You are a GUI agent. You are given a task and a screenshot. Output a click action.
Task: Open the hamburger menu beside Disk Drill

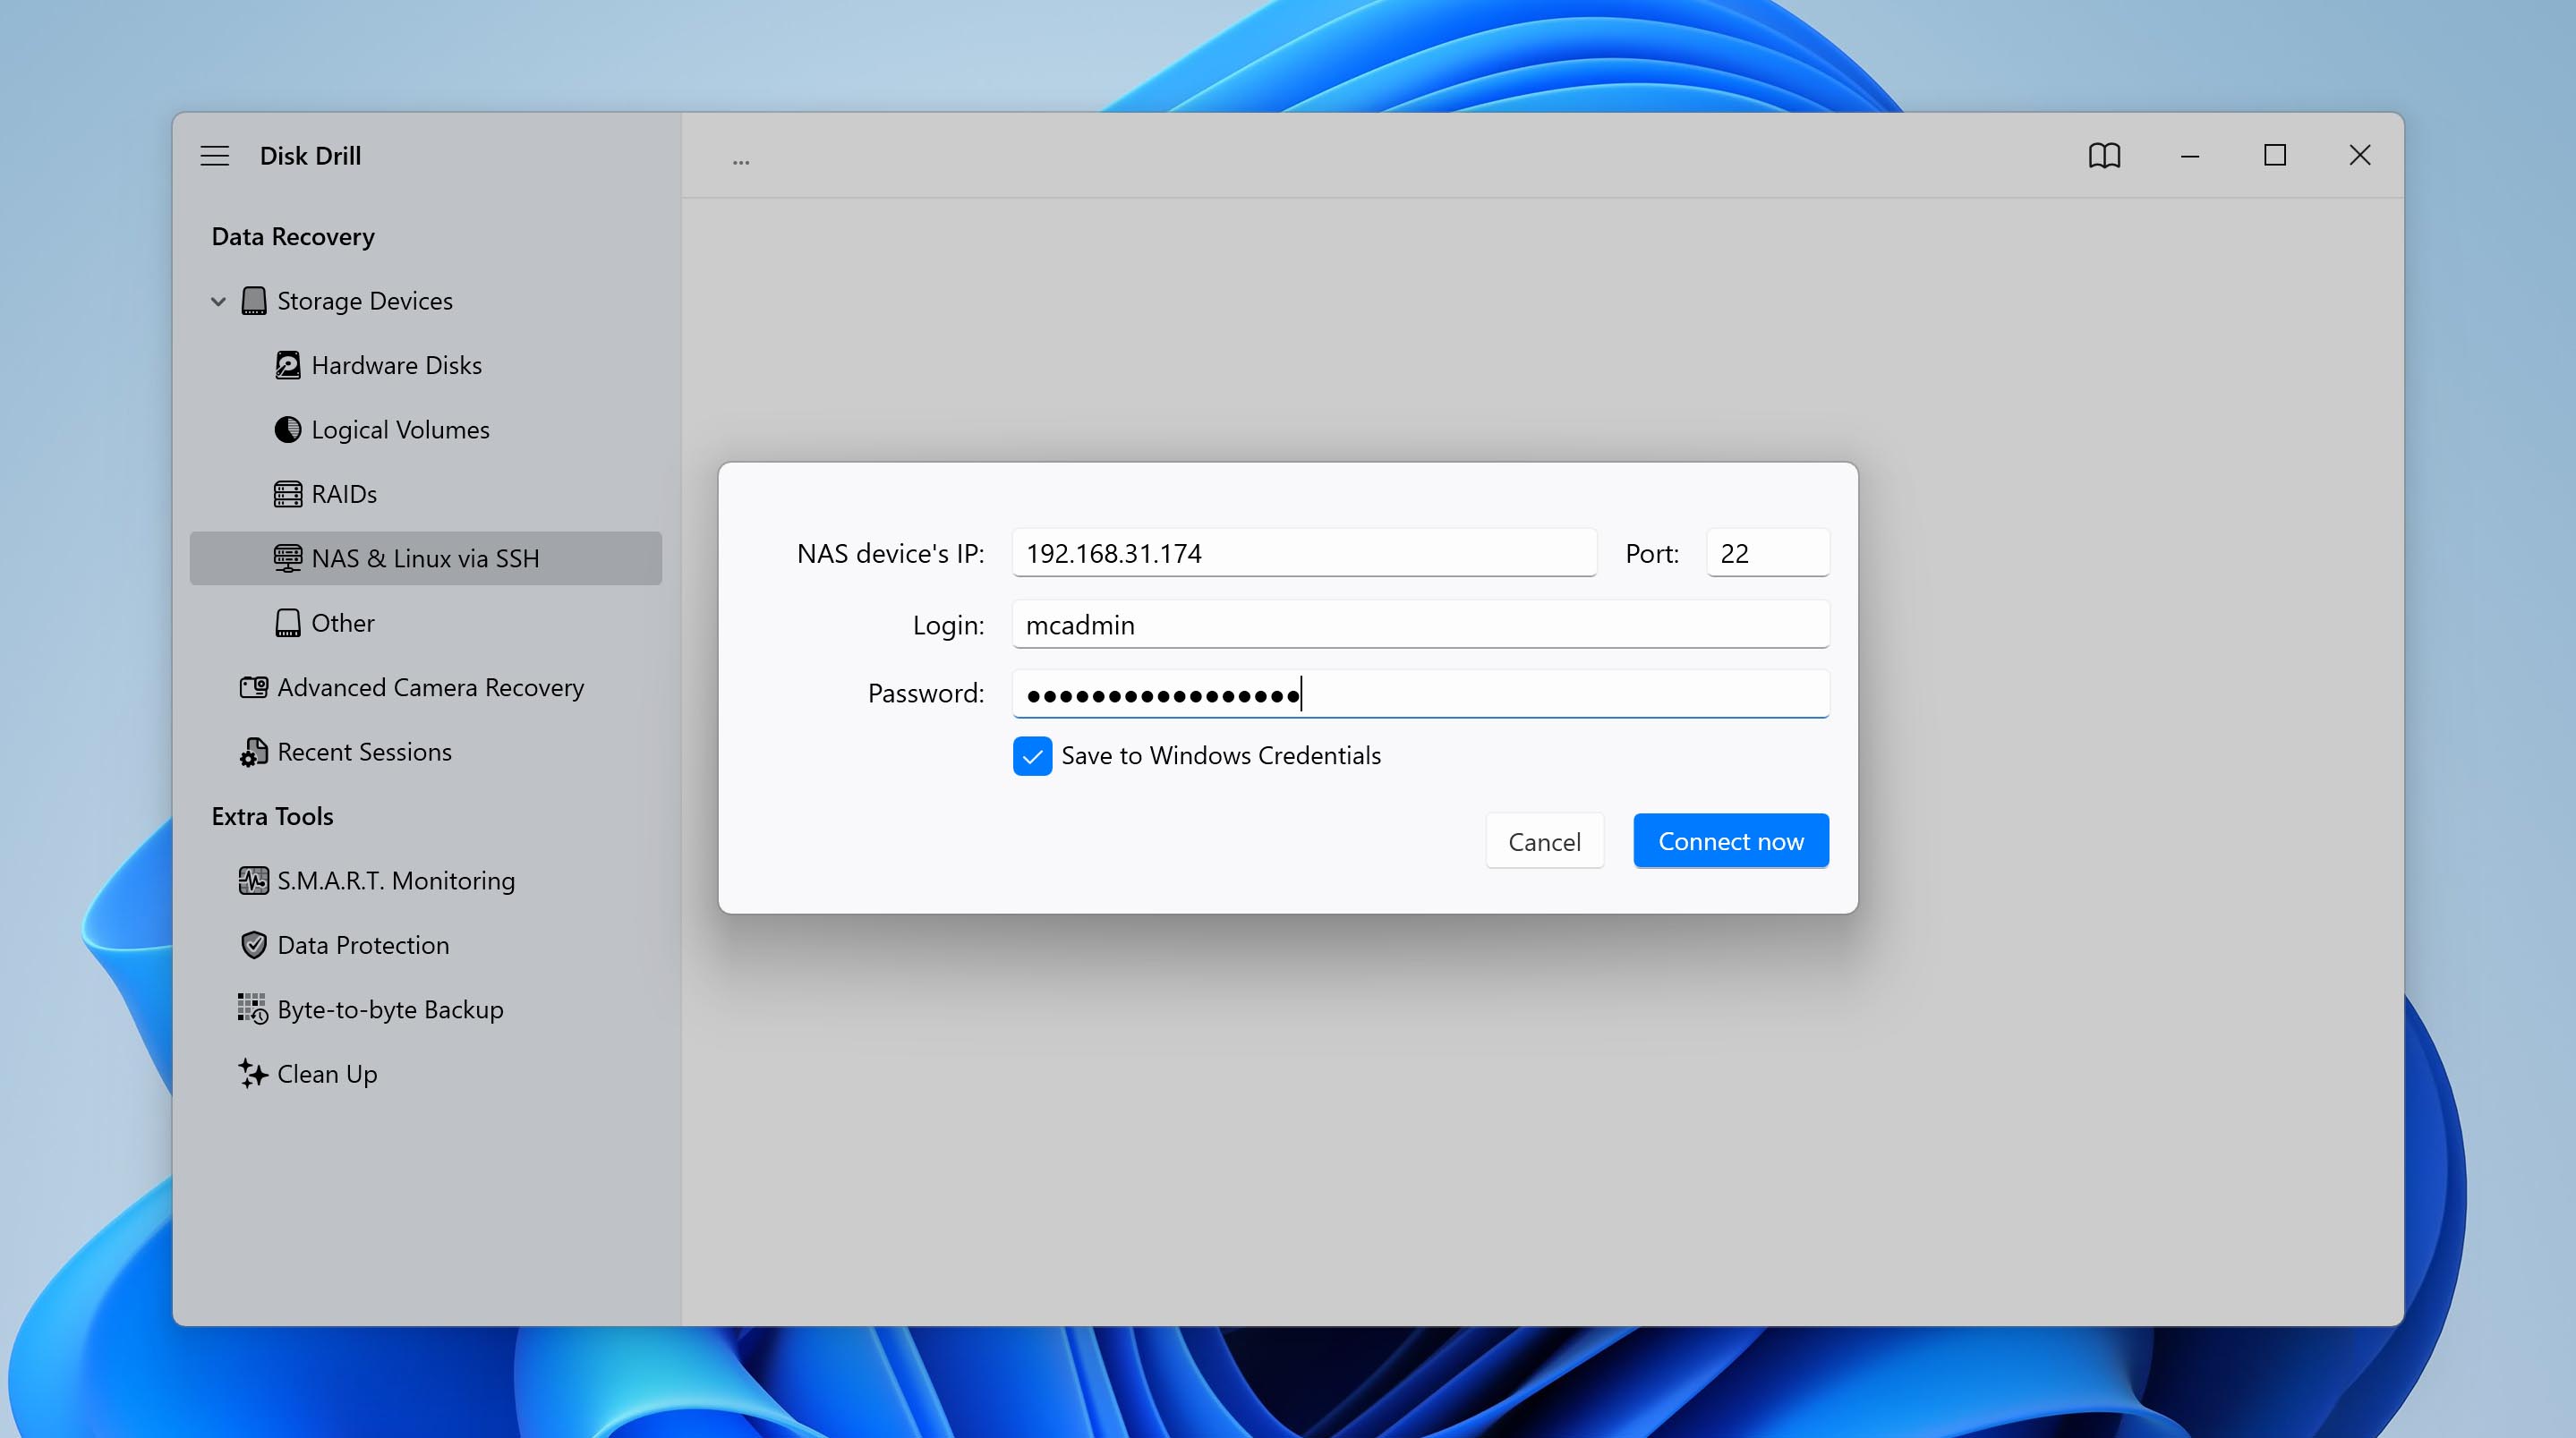(215, 156)
